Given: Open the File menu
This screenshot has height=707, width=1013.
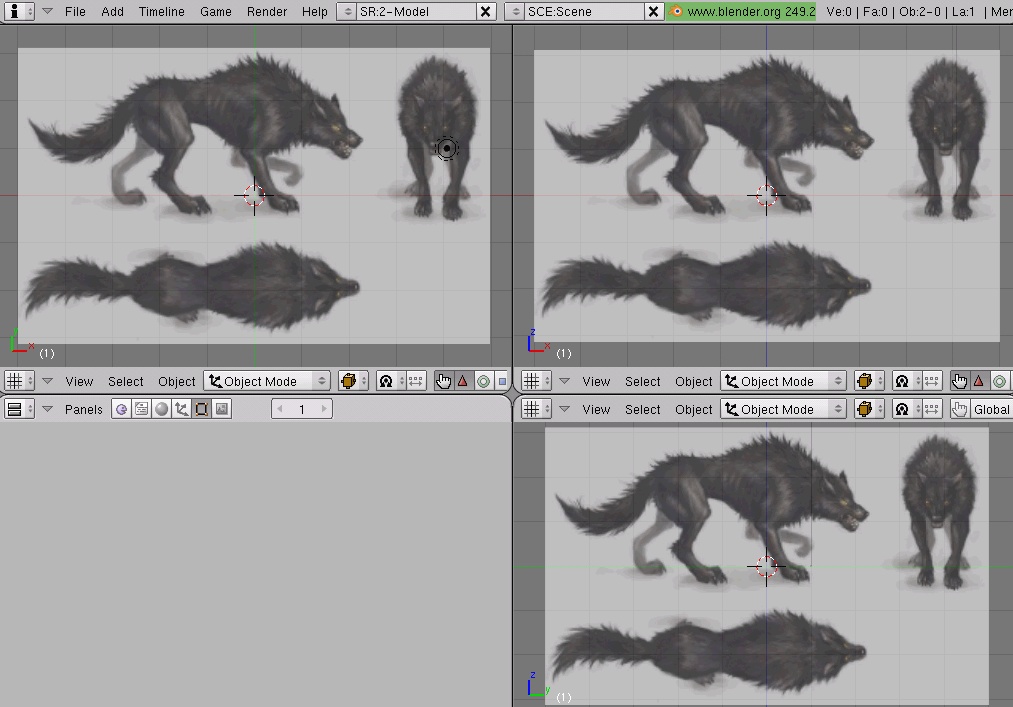Looking at the screenshot, I should [75, 12].
